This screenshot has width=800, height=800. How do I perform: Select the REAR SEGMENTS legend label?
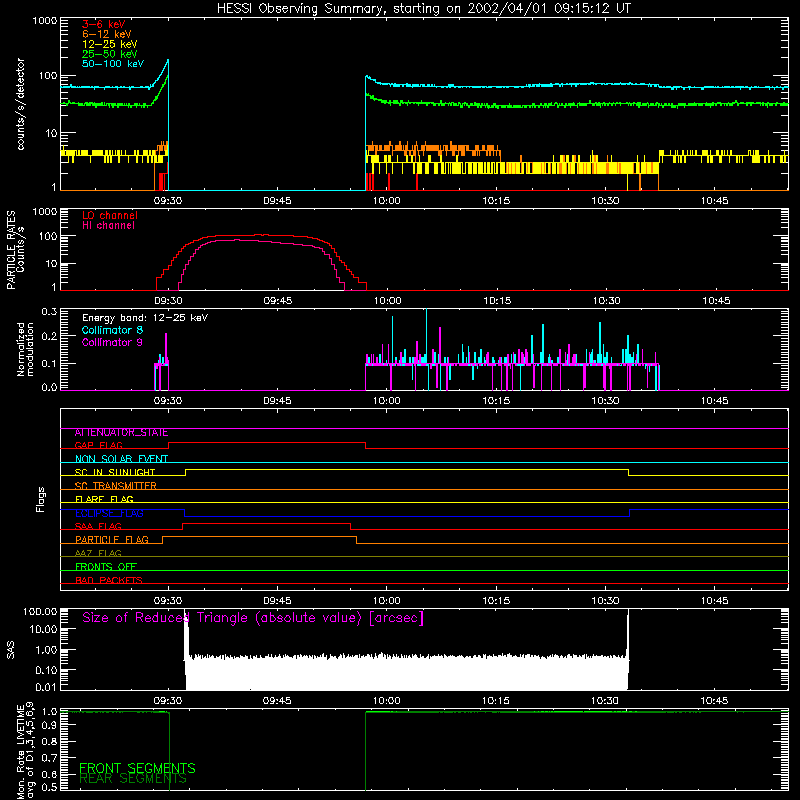(133, 779)
